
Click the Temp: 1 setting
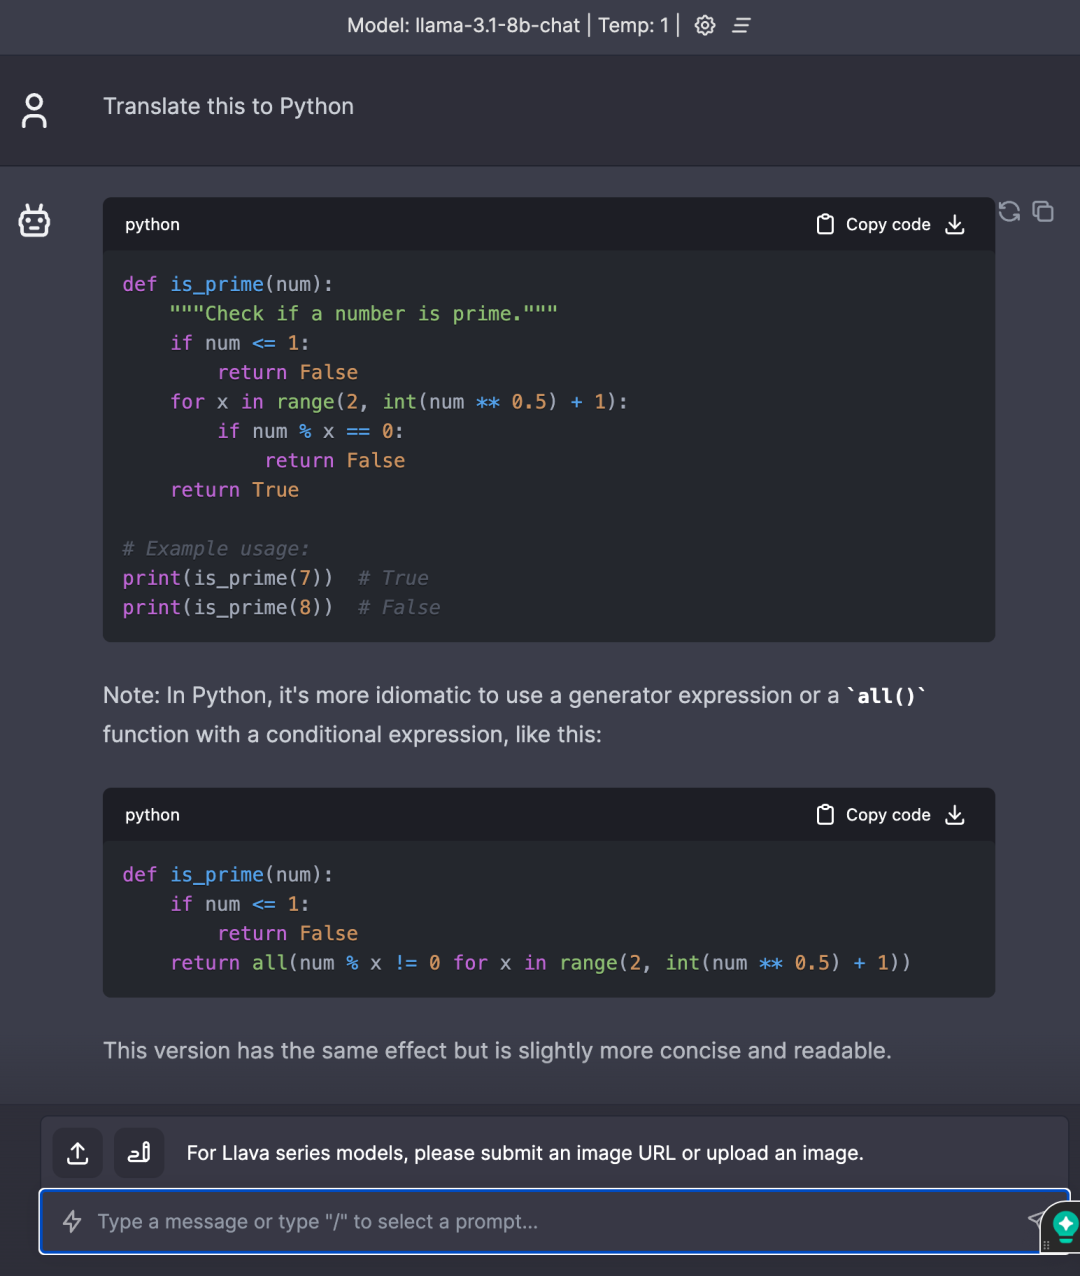[633, 25]
